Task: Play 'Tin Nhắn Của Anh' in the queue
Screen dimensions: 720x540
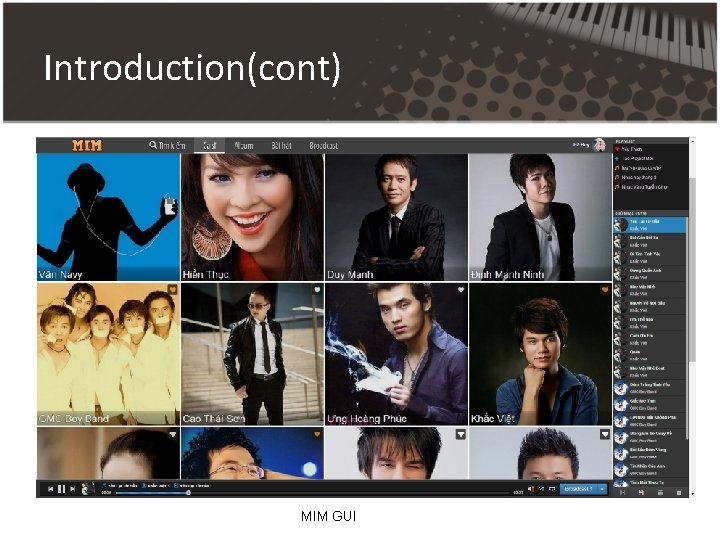Action: 650,469
